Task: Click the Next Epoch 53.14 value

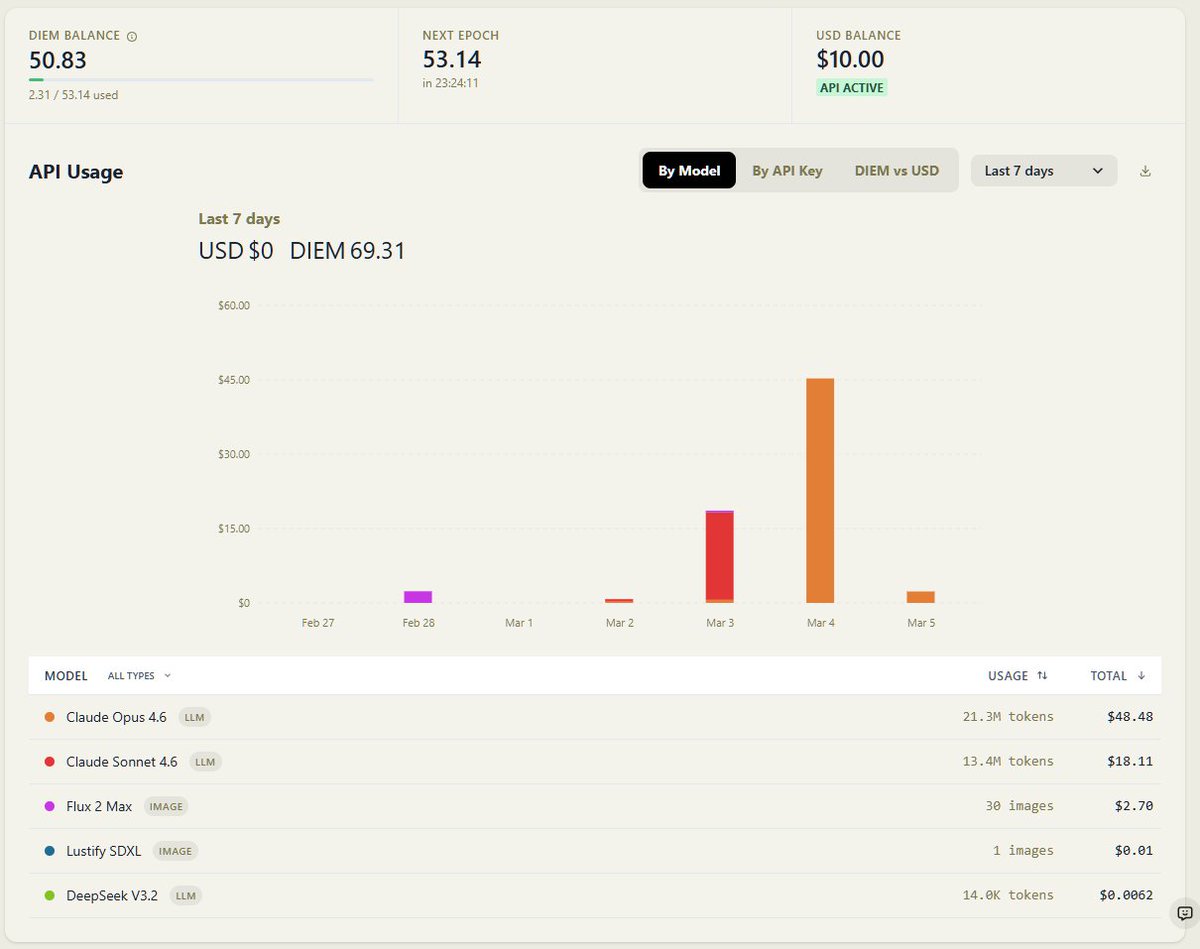Action: [x=452, y=60]
